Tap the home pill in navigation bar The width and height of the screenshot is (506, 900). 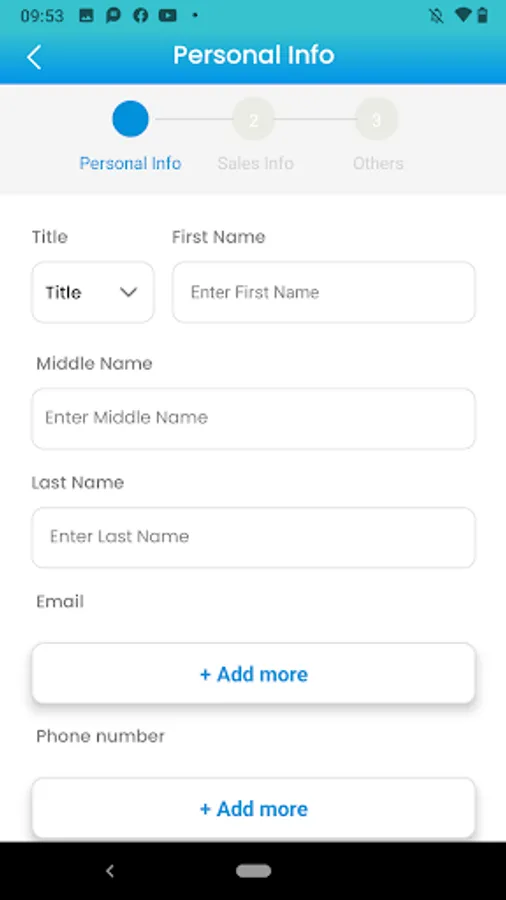pyautogui.click(x=254, y=871)
